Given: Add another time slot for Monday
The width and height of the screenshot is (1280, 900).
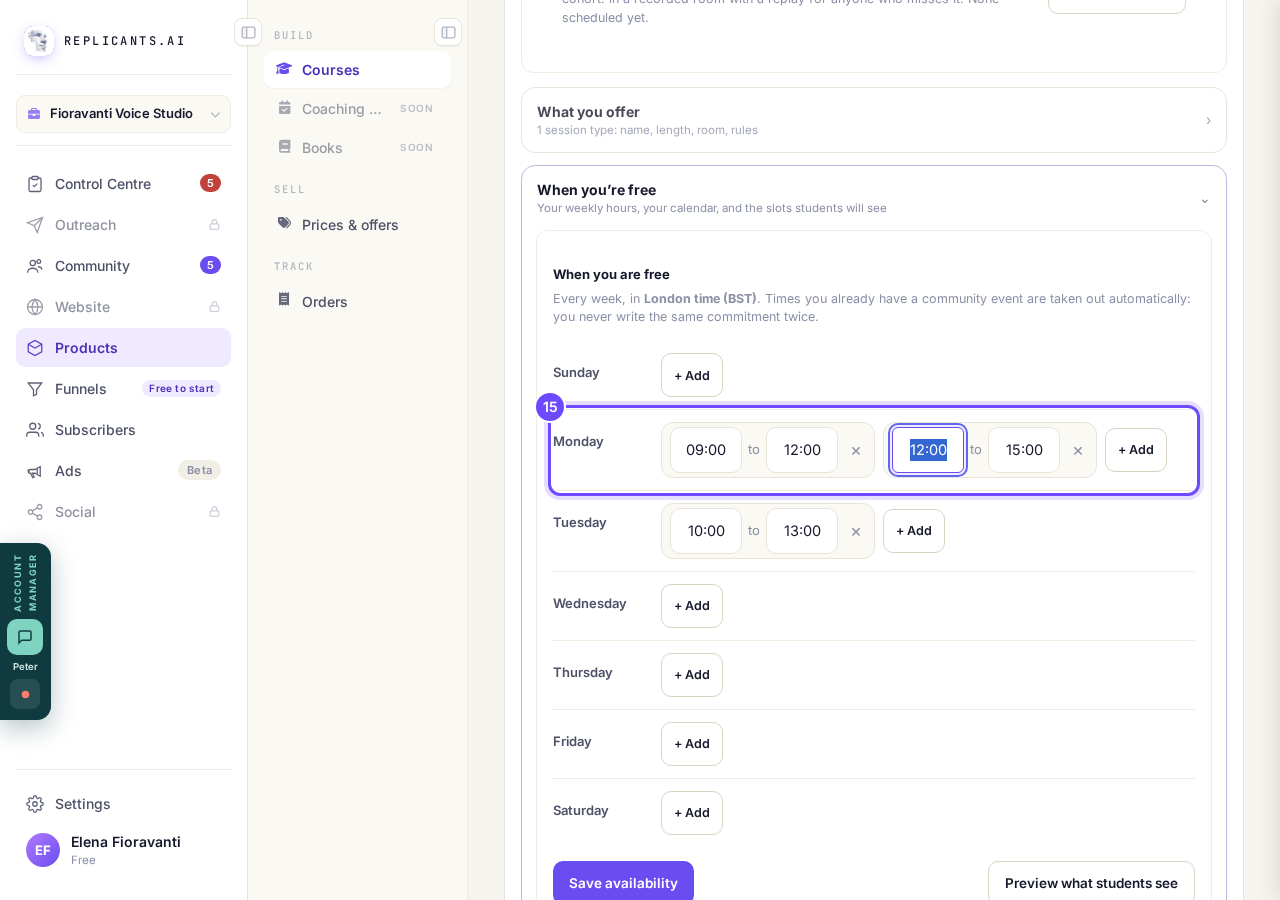Looking at the screenshot, I should click(1136, 450).
